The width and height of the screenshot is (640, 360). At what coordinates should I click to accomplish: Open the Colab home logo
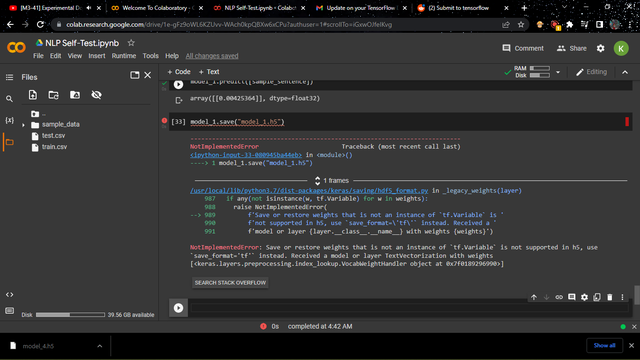(x=16, y=48)
